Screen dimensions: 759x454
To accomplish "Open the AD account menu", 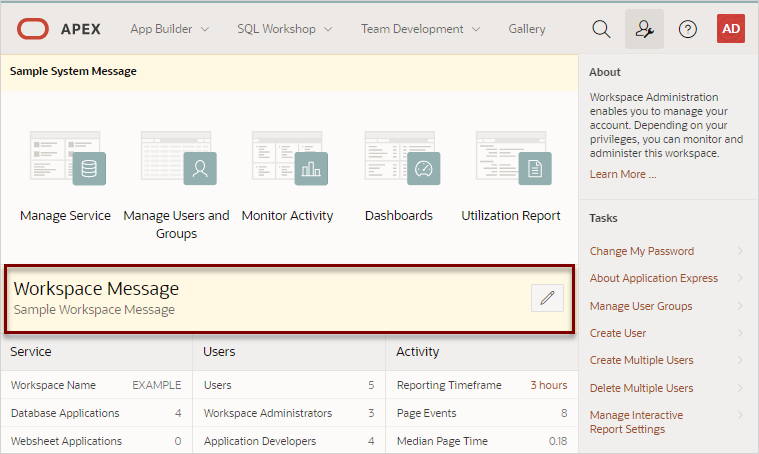I will [730, 29].
